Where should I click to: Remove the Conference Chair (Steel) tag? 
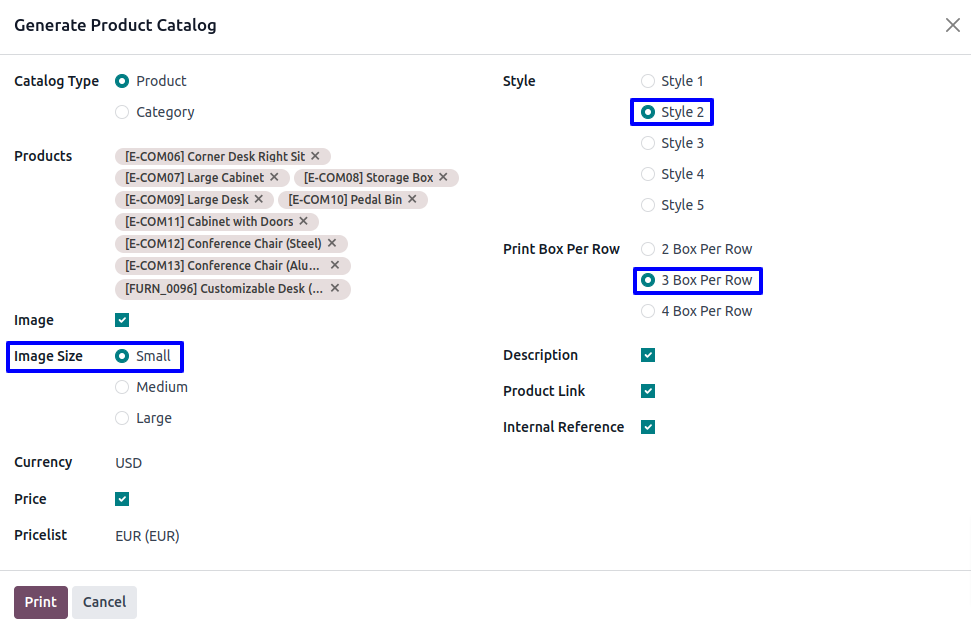[332, 244]
